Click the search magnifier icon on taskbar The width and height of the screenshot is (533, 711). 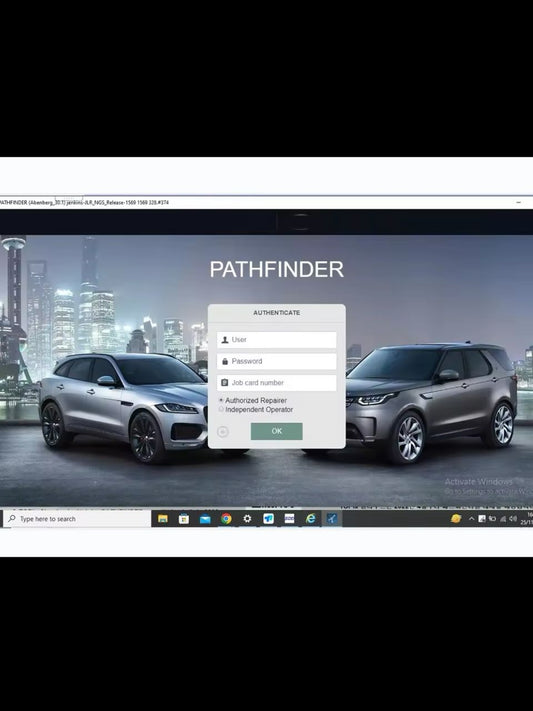click(12, 518)
